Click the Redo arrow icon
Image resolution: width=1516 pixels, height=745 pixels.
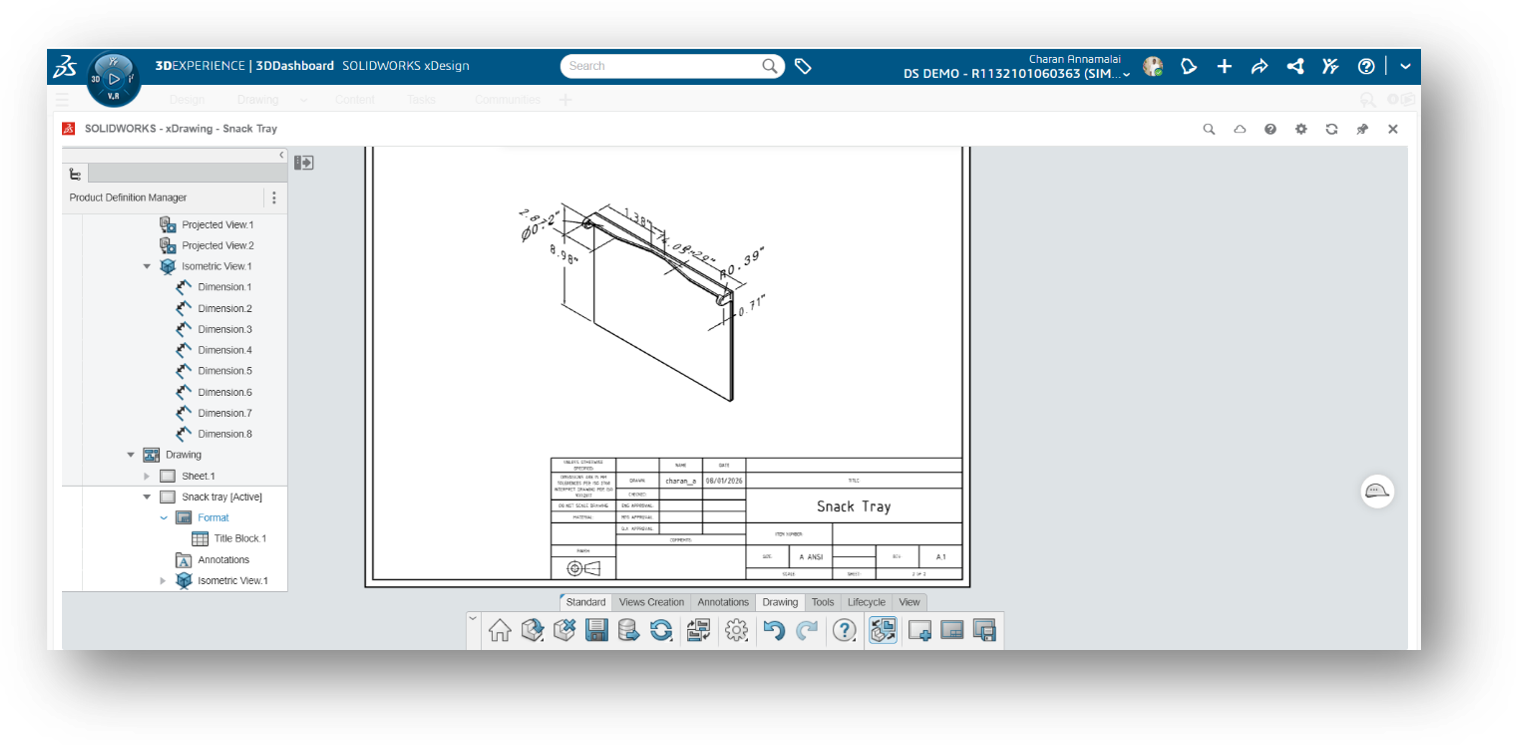(807, 630)
